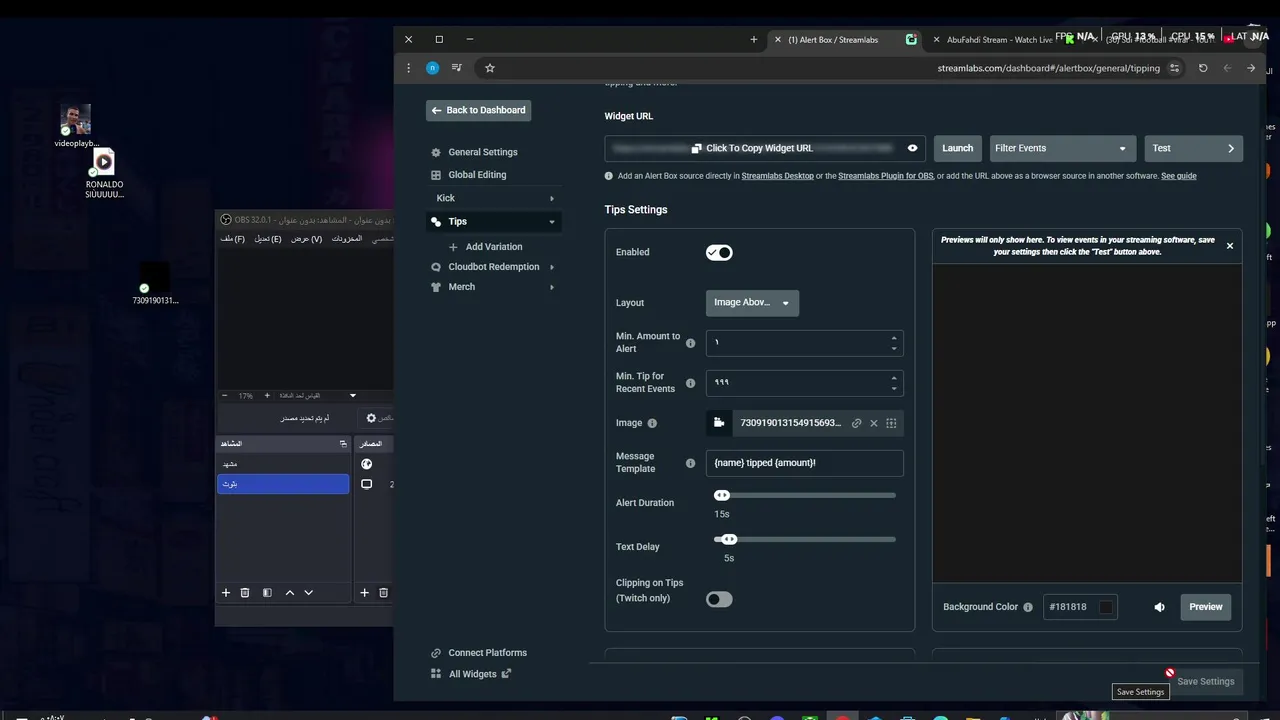Click the Cloudbot Redemption chat icon
The height and width of the screenshot is (720, 1280).
tap(436, 267)
